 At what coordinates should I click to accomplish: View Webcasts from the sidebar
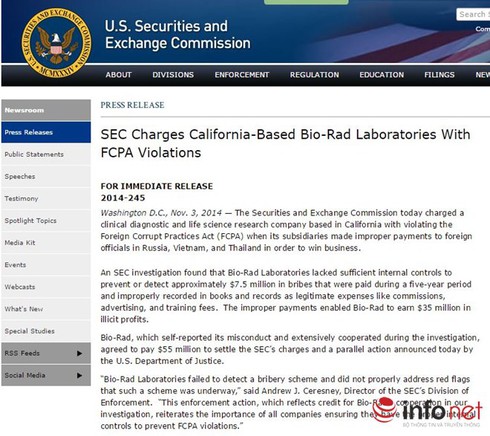[46, 287]
